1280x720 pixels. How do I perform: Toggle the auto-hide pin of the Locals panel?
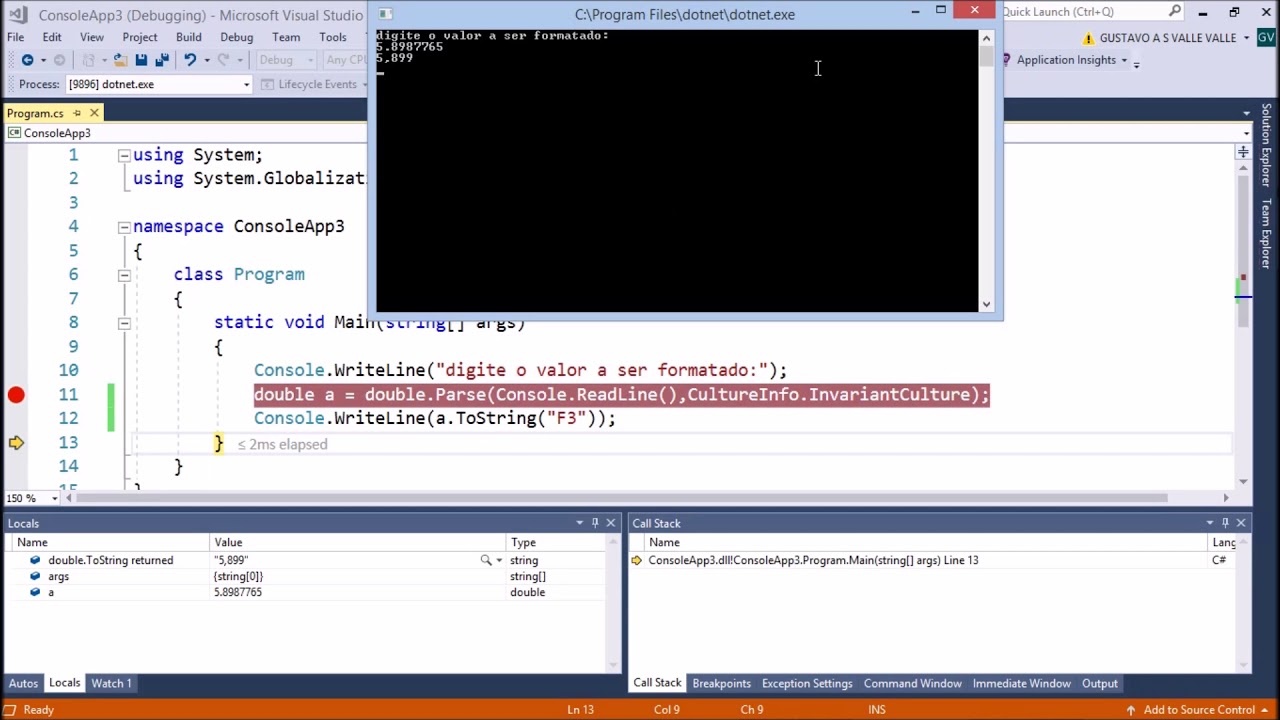[595, 523]
